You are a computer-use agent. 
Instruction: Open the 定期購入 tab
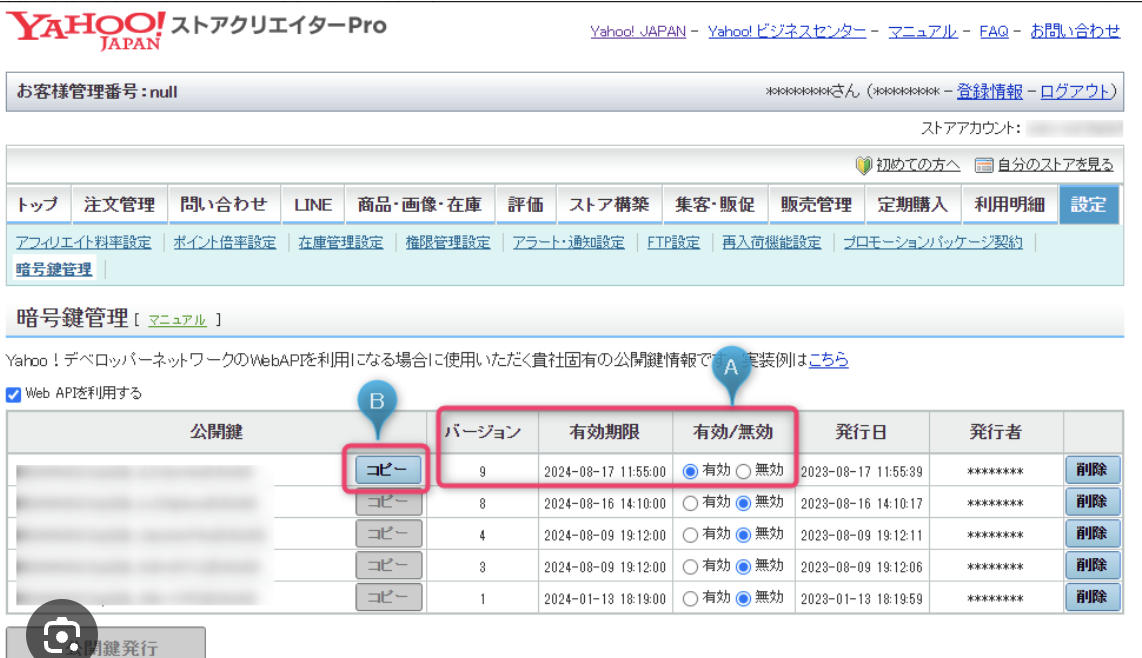913,205
